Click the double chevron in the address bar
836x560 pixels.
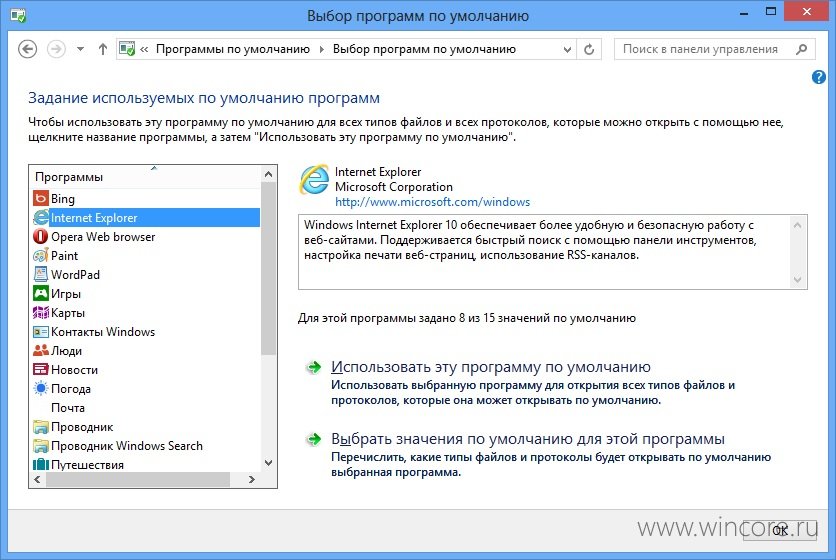click(x=144, y=49)
